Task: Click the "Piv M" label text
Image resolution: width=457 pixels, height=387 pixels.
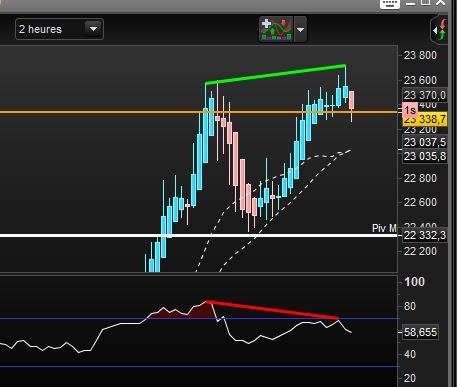Action: pyautogui.click(x=384, y=228)
